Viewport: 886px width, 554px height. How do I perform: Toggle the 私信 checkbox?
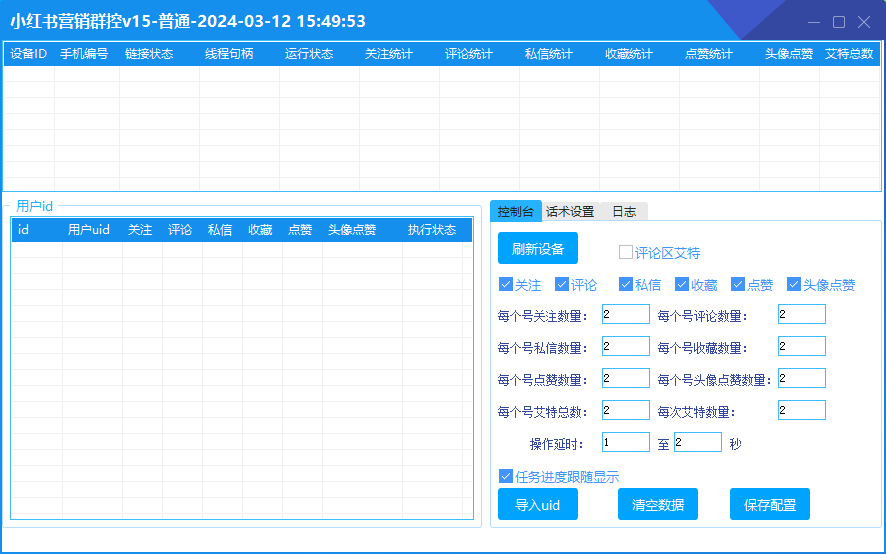pos(626,284)
